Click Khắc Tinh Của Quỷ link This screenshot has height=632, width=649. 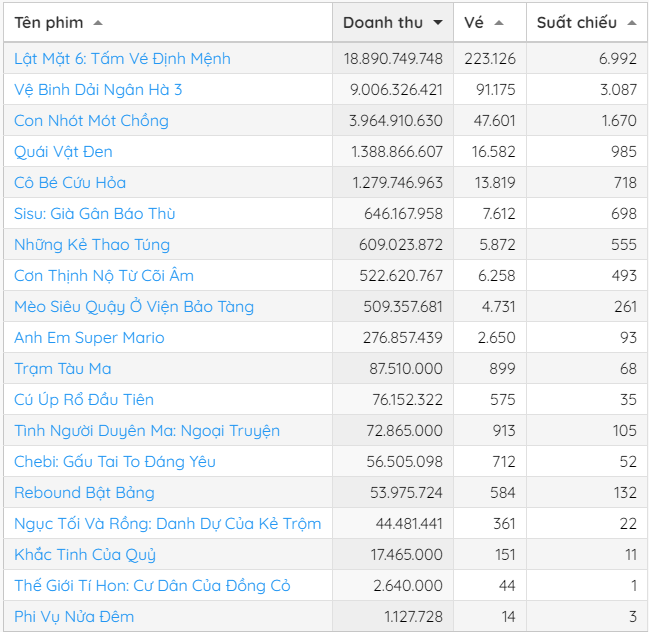85,555
